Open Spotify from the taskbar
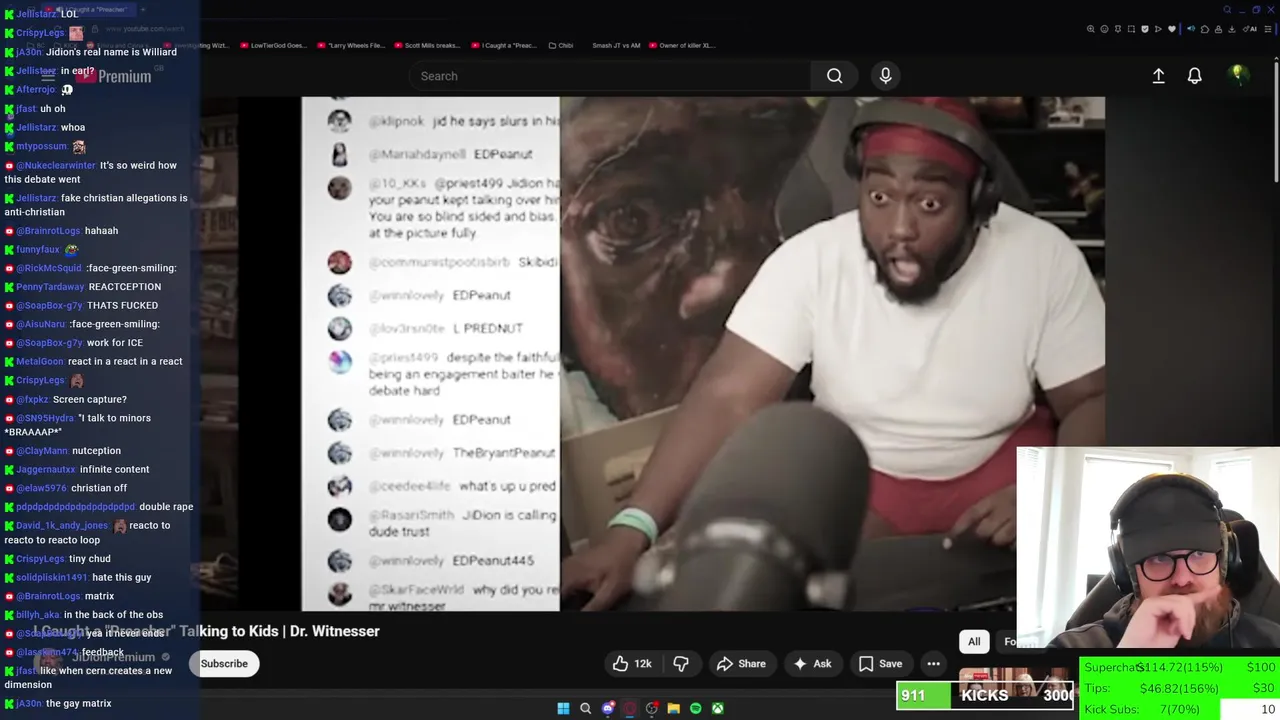The height and width of the screenshot is (720, 1280). click(695, 708)
